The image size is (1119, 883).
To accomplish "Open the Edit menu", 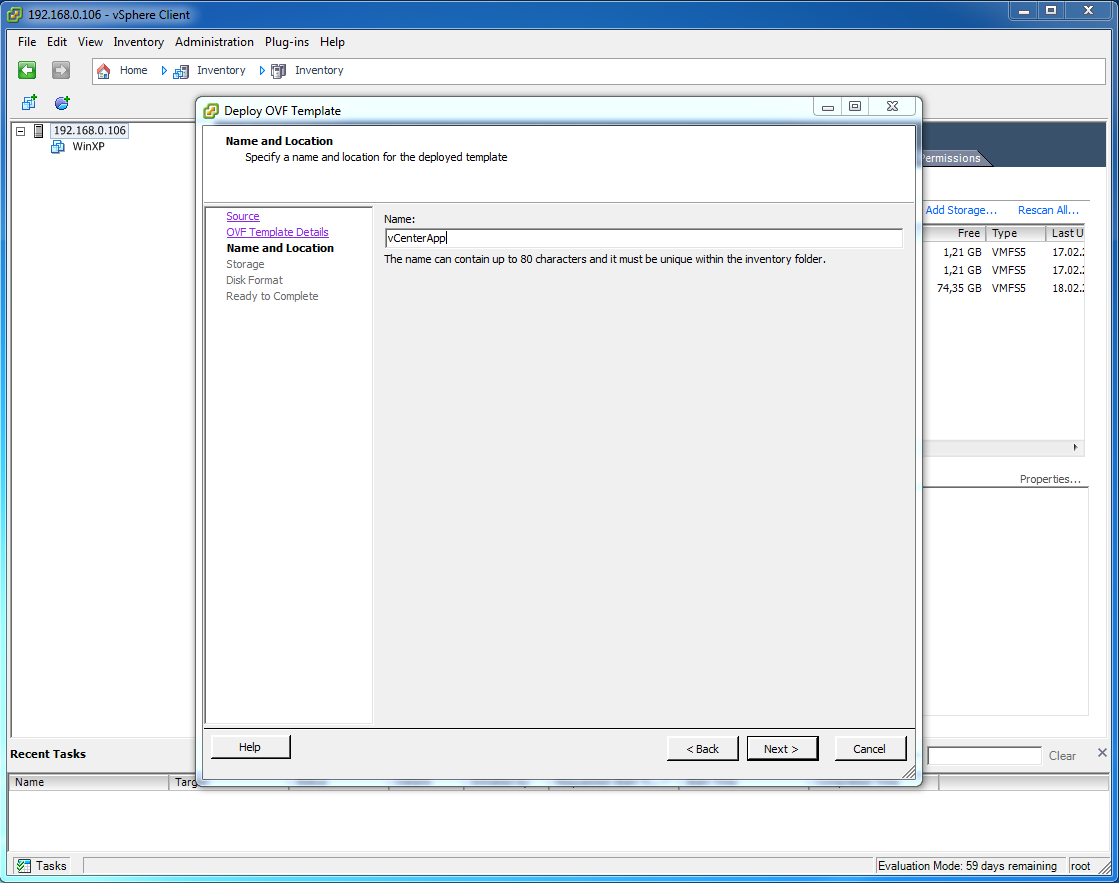I will click(x=57, y=42).
